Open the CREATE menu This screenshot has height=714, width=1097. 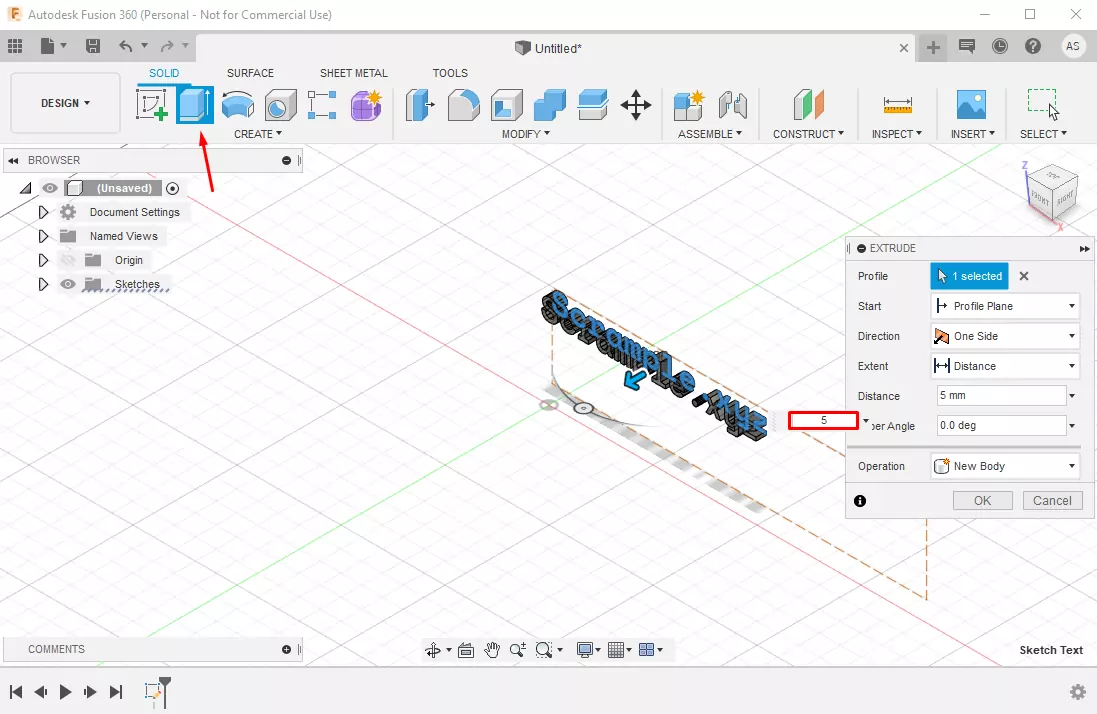point(257,134)
